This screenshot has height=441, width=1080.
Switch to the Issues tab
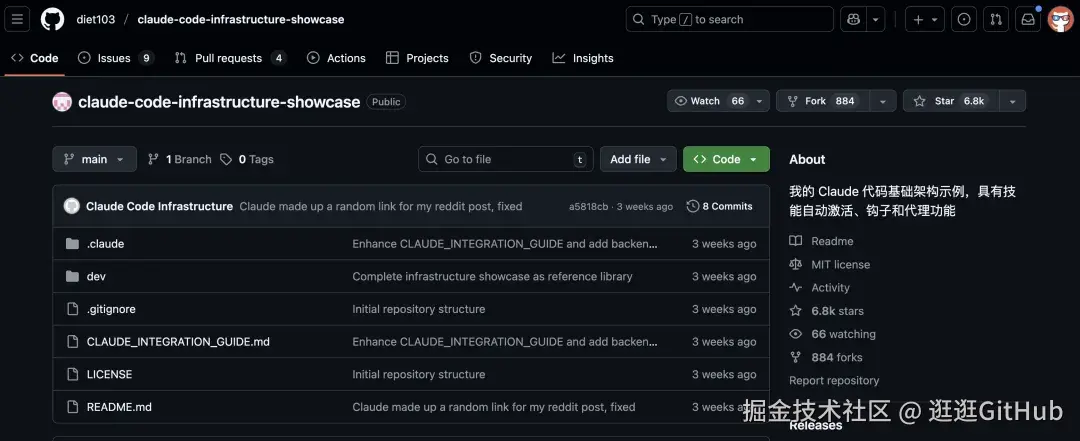tap(115, 59)
